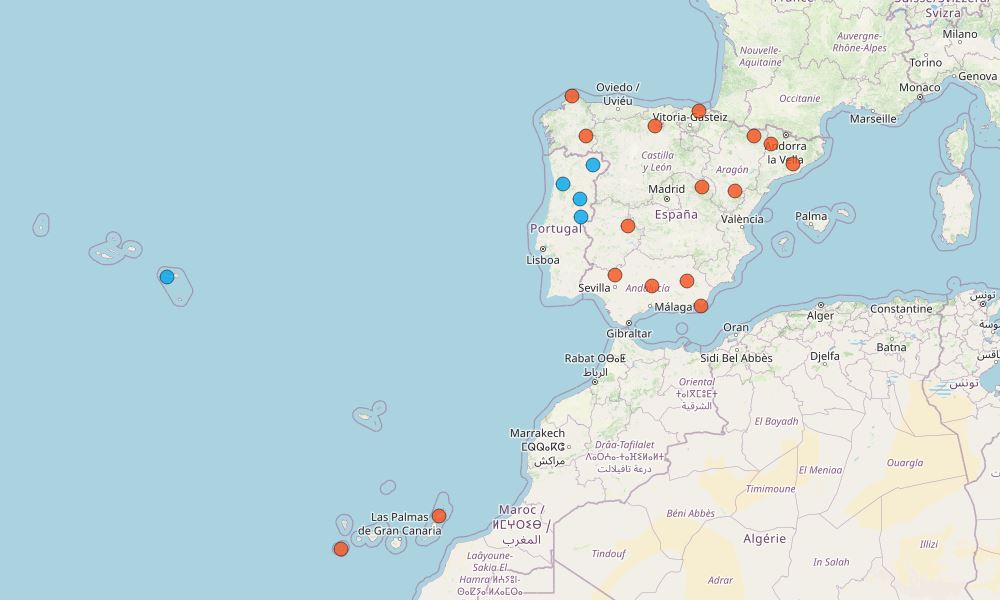Click the orange marker on the westernmost Canary island
The height and width of the screenshot is (600, 1000).
pos(341,549)
